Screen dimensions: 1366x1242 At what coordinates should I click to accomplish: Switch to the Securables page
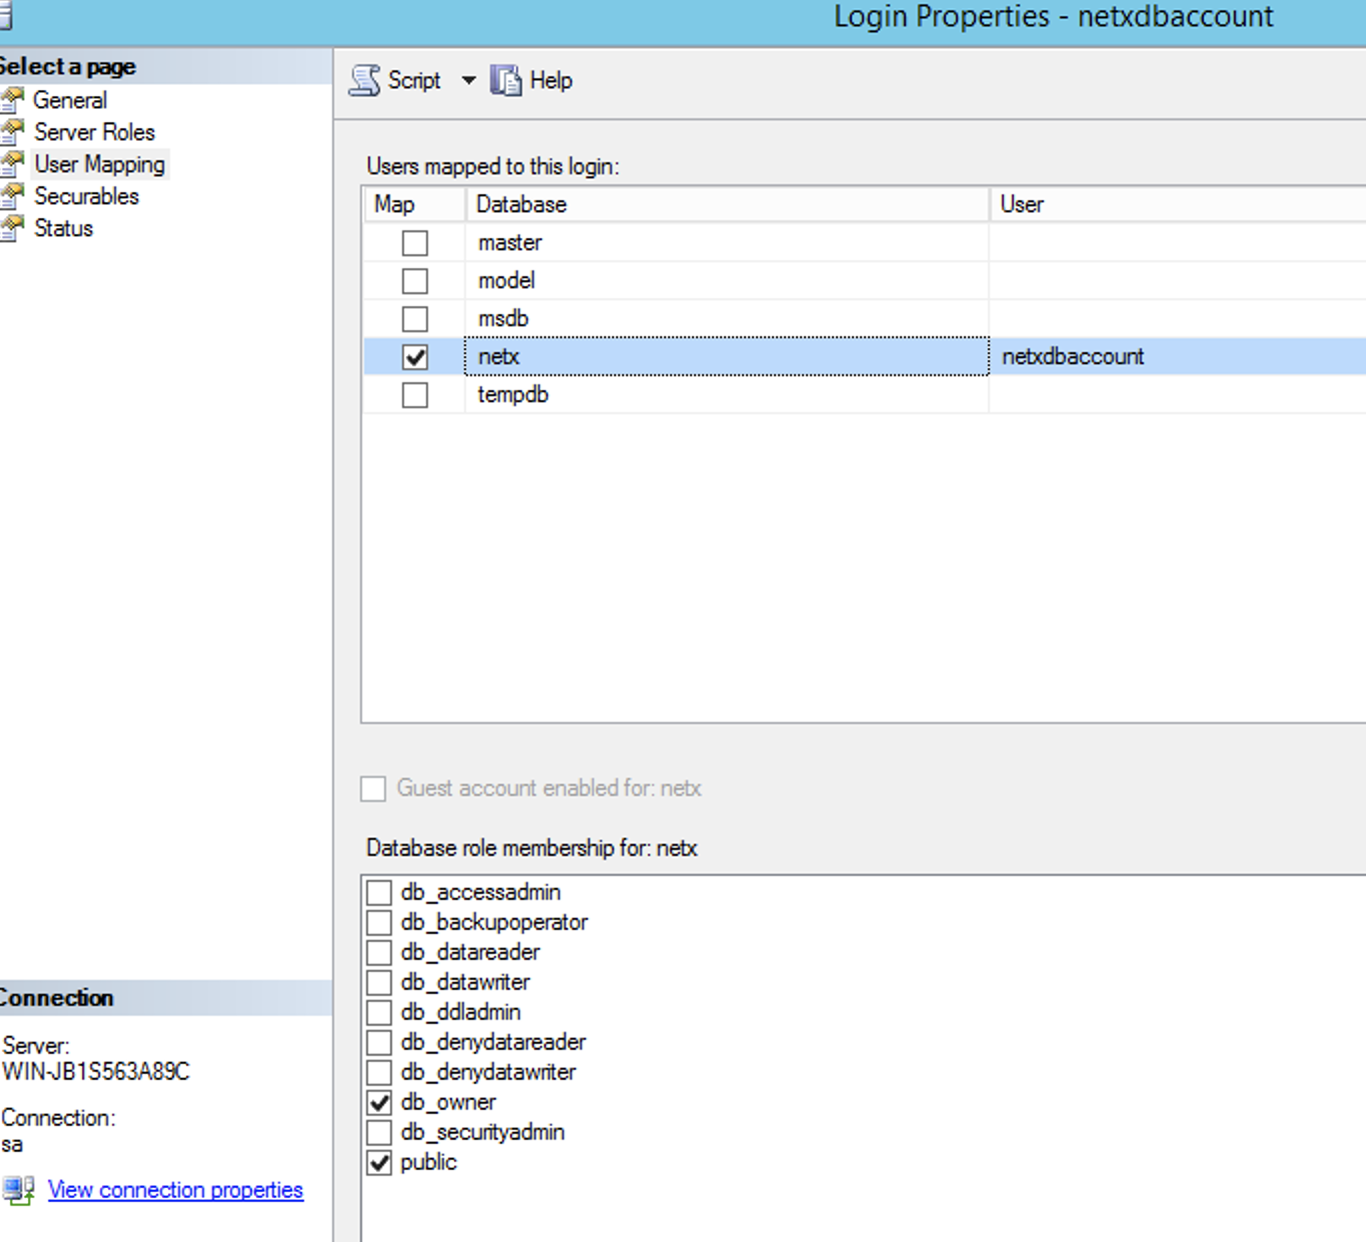pyautogui.click(x=86, y=196)
